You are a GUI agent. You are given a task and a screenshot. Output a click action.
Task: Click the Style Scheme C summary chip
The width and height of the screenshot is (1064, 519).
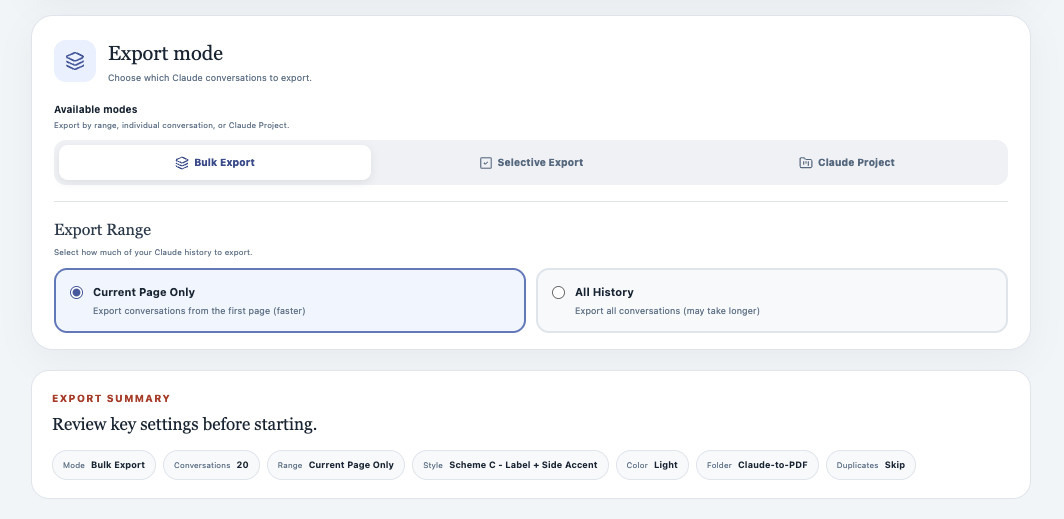pos(510,465)
